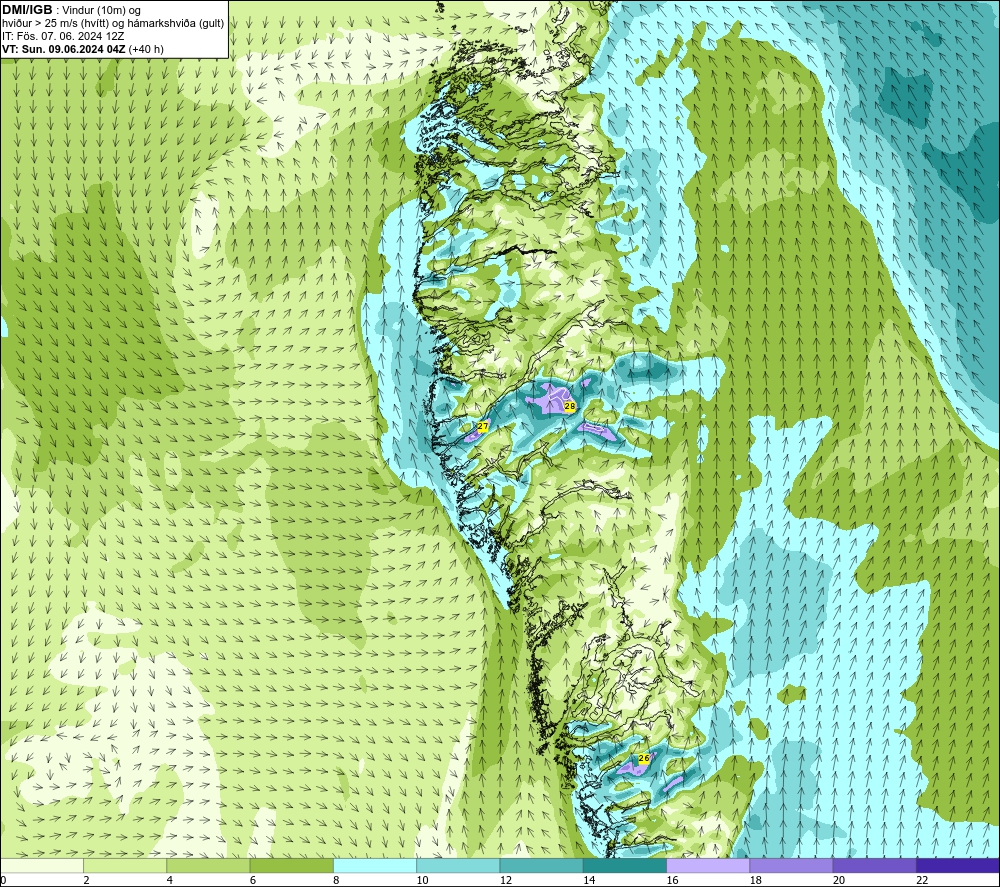
Task: Click the yellow gust label 26
Action: [644, 758]
